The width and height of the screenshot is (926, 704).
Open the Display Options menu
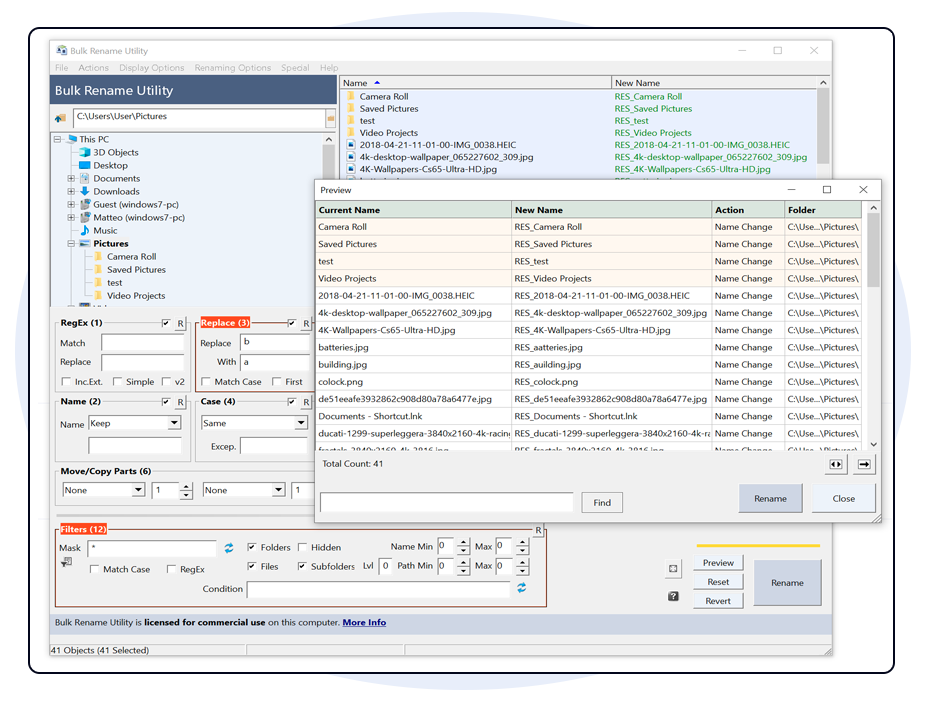tap(151, 68)
